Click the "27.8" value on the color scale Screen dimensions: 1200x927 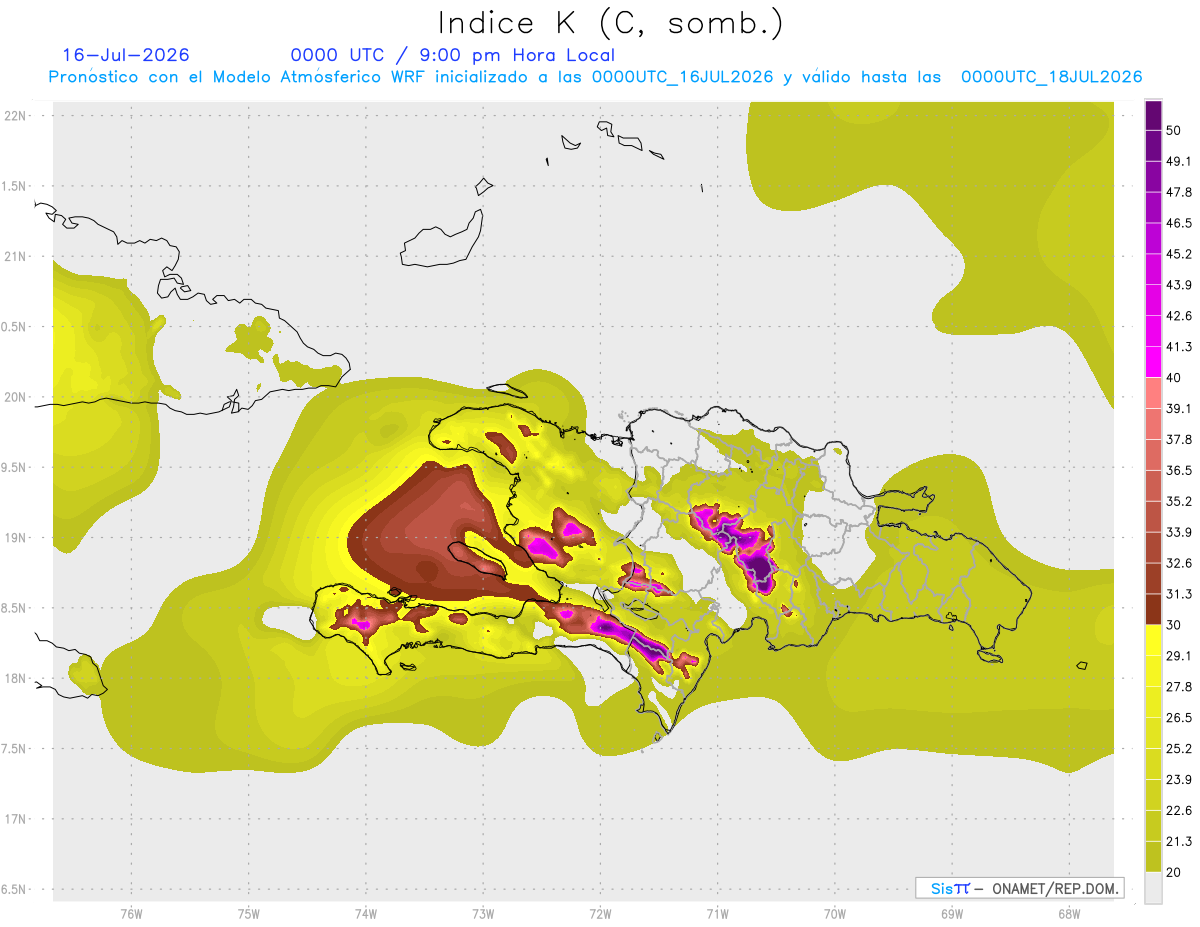click(x=1179, y=687)
